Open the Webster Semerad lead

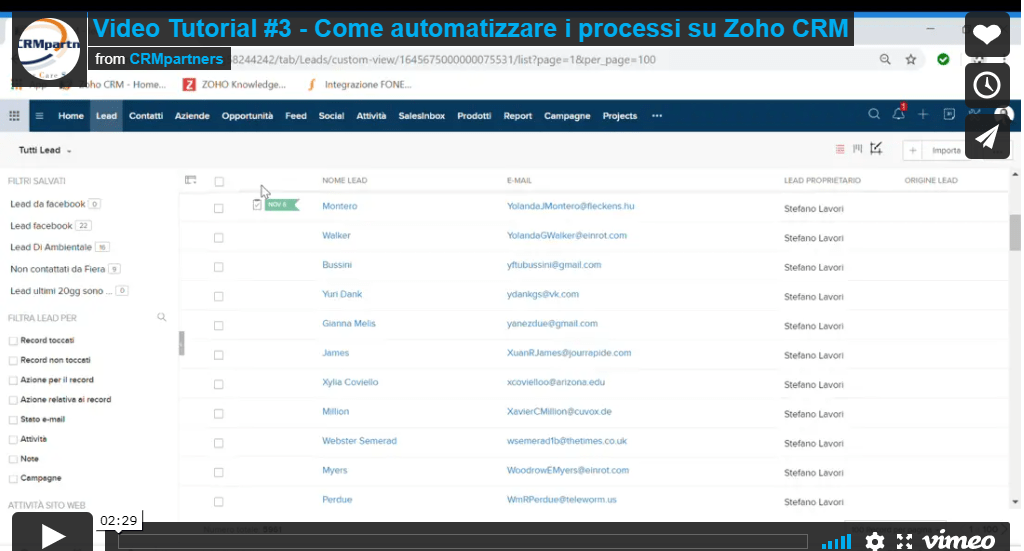point(359,441)
